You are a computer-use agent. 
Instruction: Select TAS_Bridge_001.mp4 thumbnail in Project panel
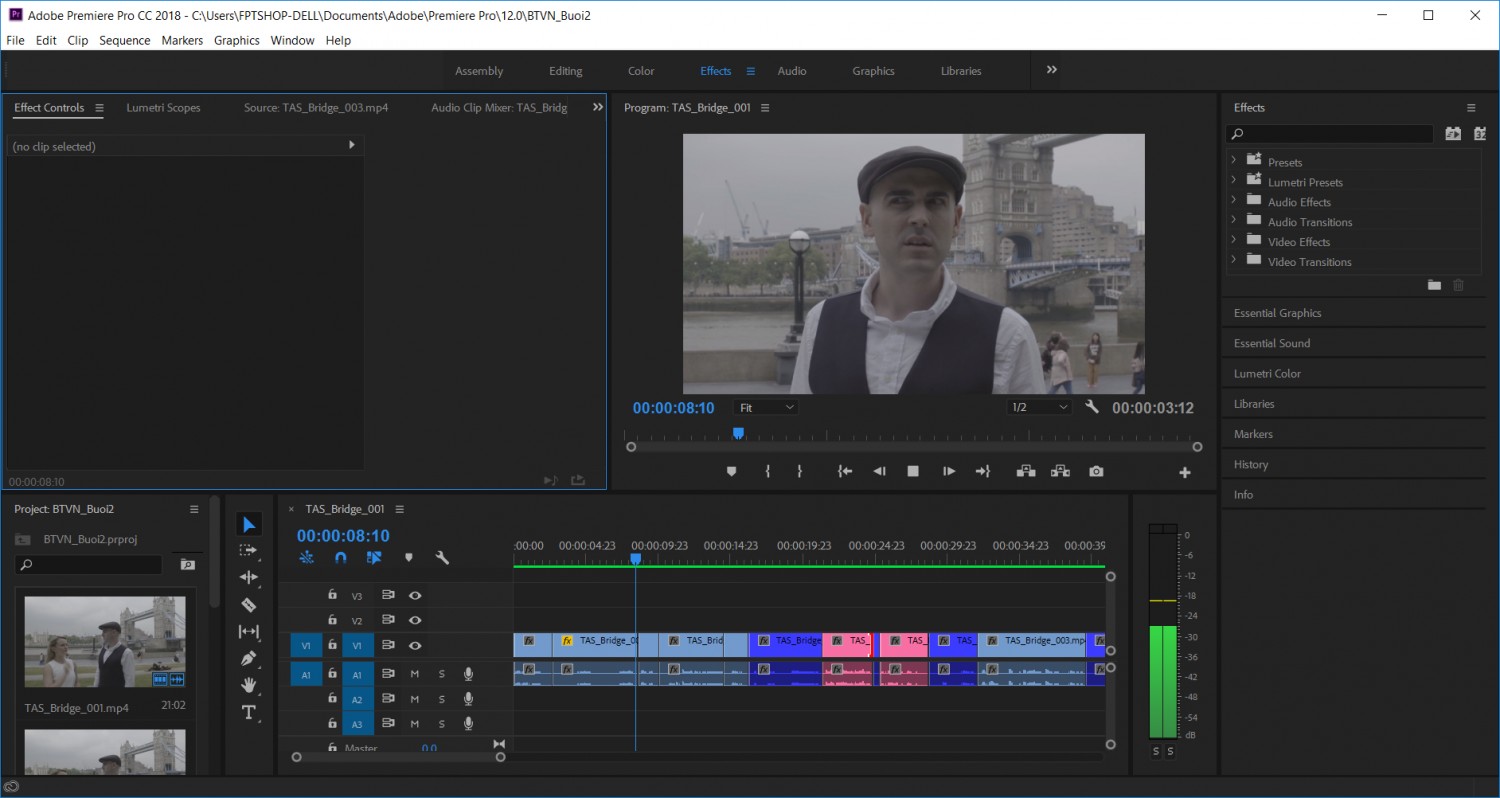(x=105, y=642)
